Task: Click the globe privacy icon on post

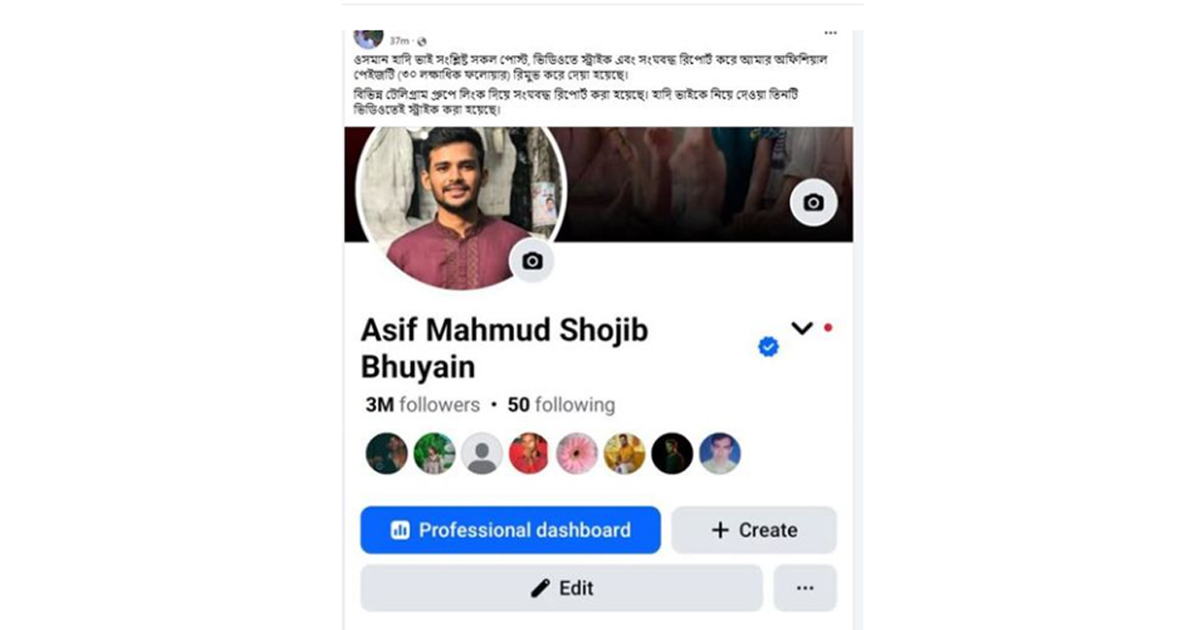Action: pyautogui.click(x=422, y=41)
